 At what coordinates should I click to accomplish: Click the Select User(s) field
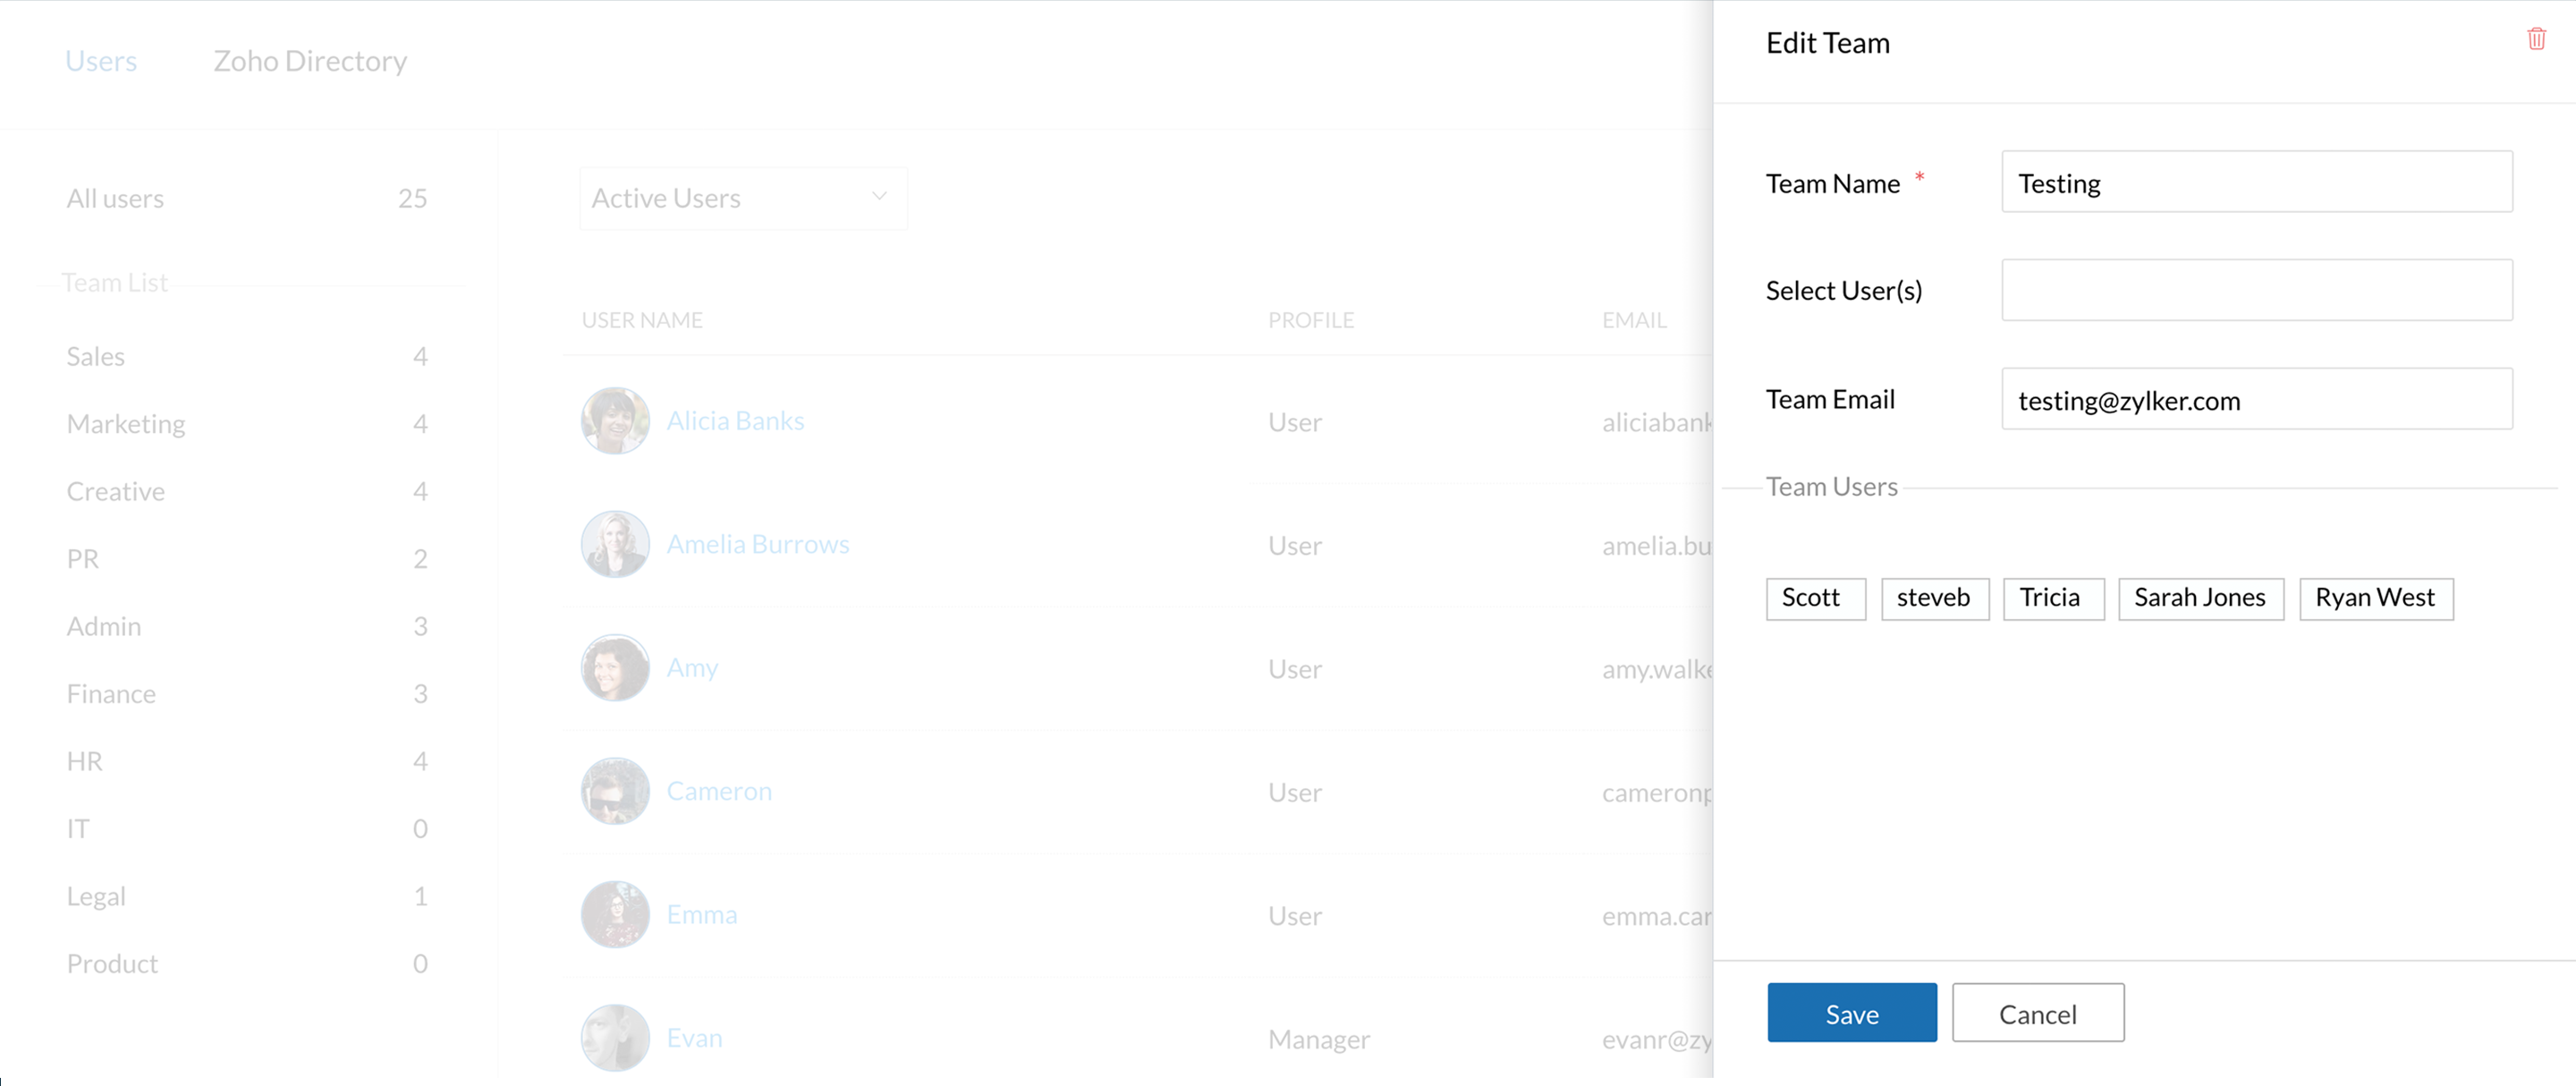tap(2256, 290)
